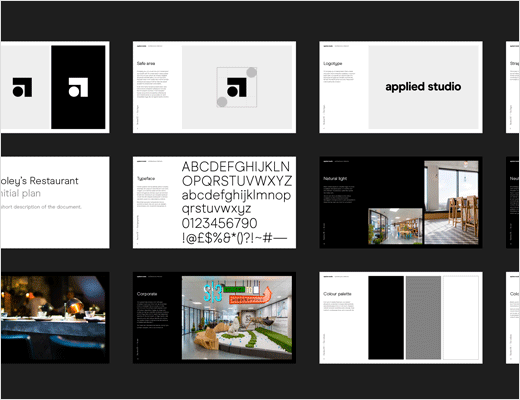The width and height of the screenshot is (520, 400).
Task: Pick the gray swatch in Colour palette
Action: (423, 318)
